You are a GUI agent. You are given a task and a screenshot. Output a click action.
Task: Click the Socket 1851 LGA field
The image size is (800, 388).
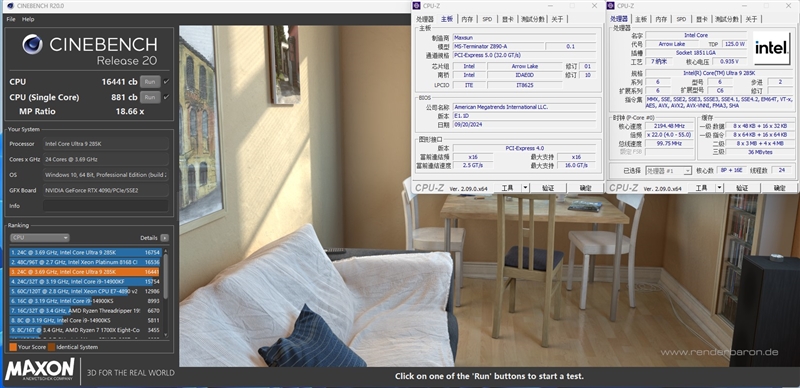(696, 53)
